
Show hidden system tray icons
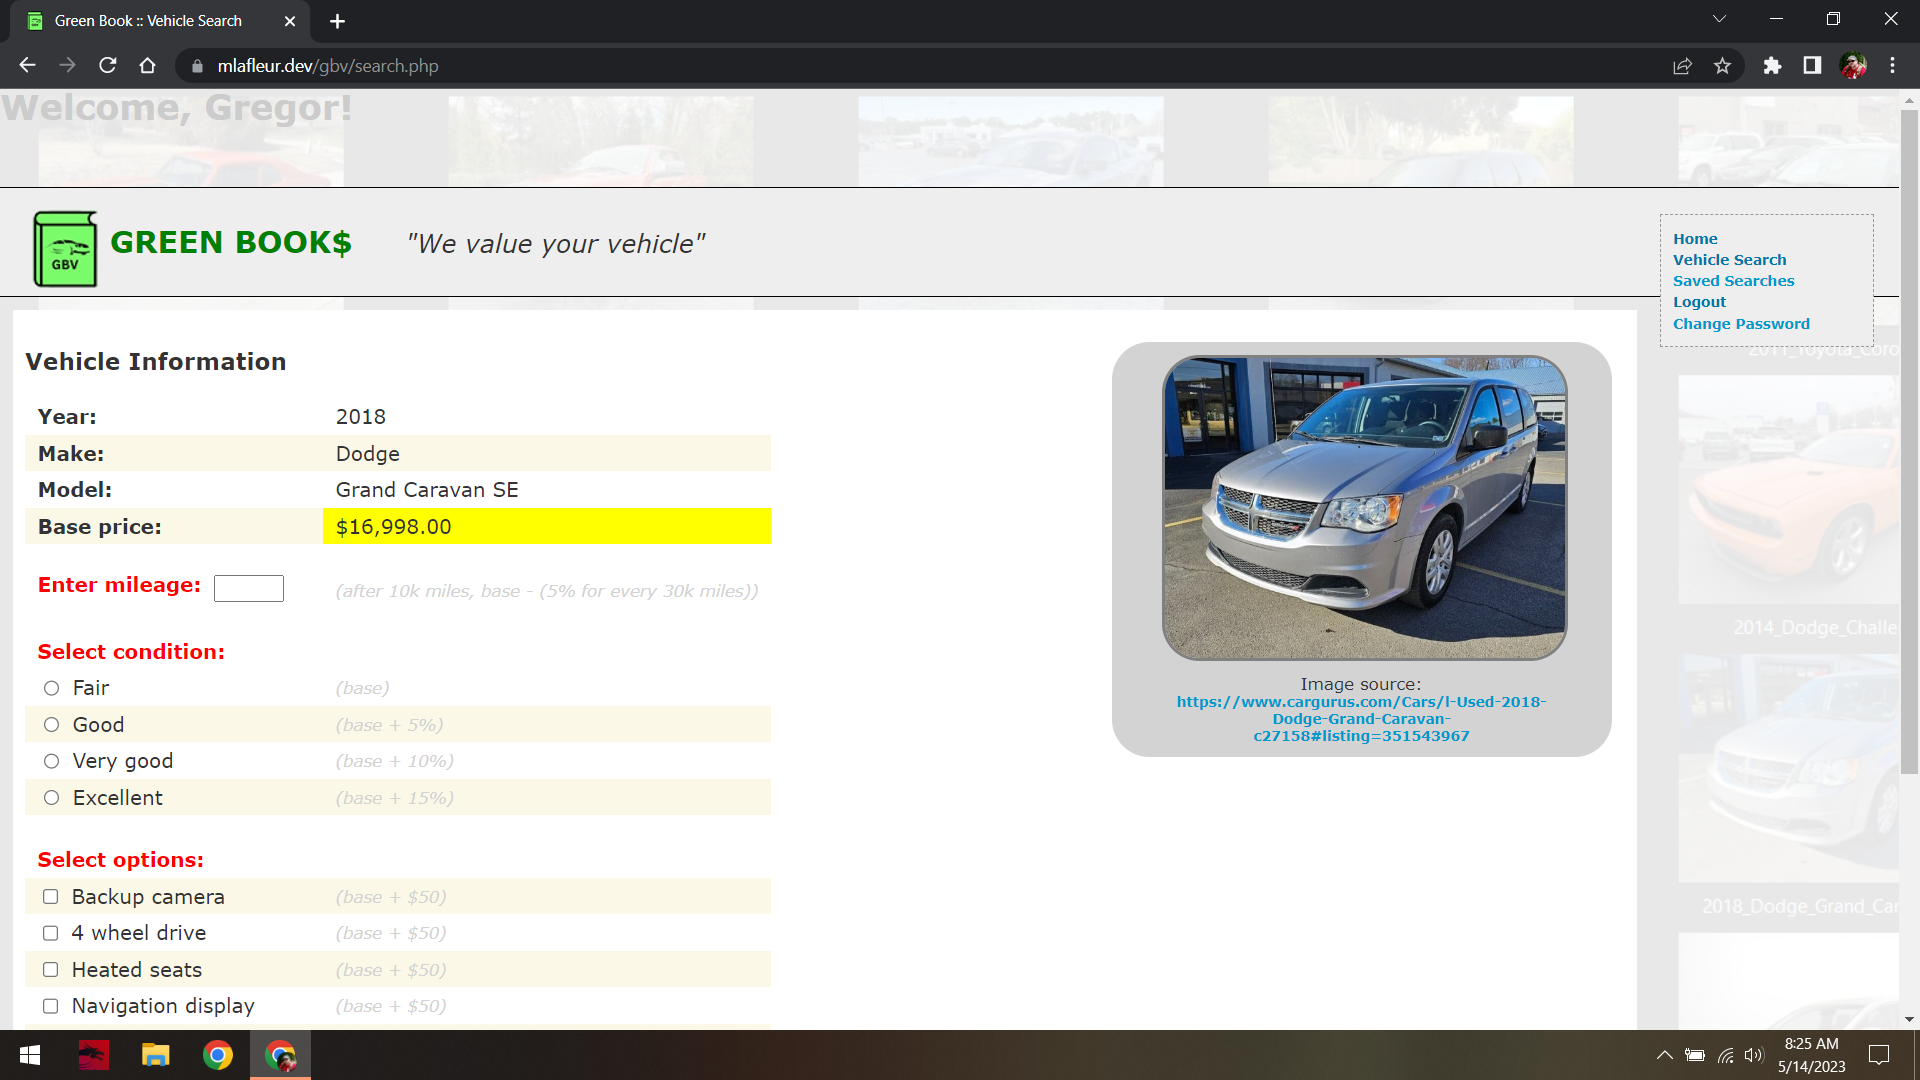[x=1664, y=1055]
